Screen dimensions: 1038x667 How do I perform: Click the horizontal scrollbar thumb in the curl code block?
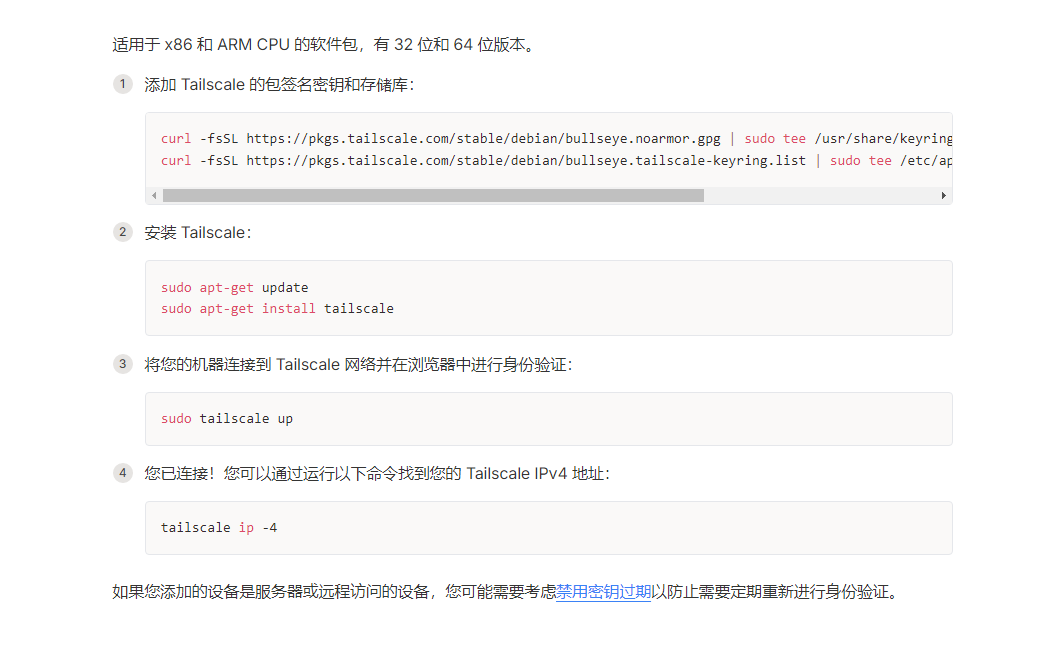click(434, 196)
